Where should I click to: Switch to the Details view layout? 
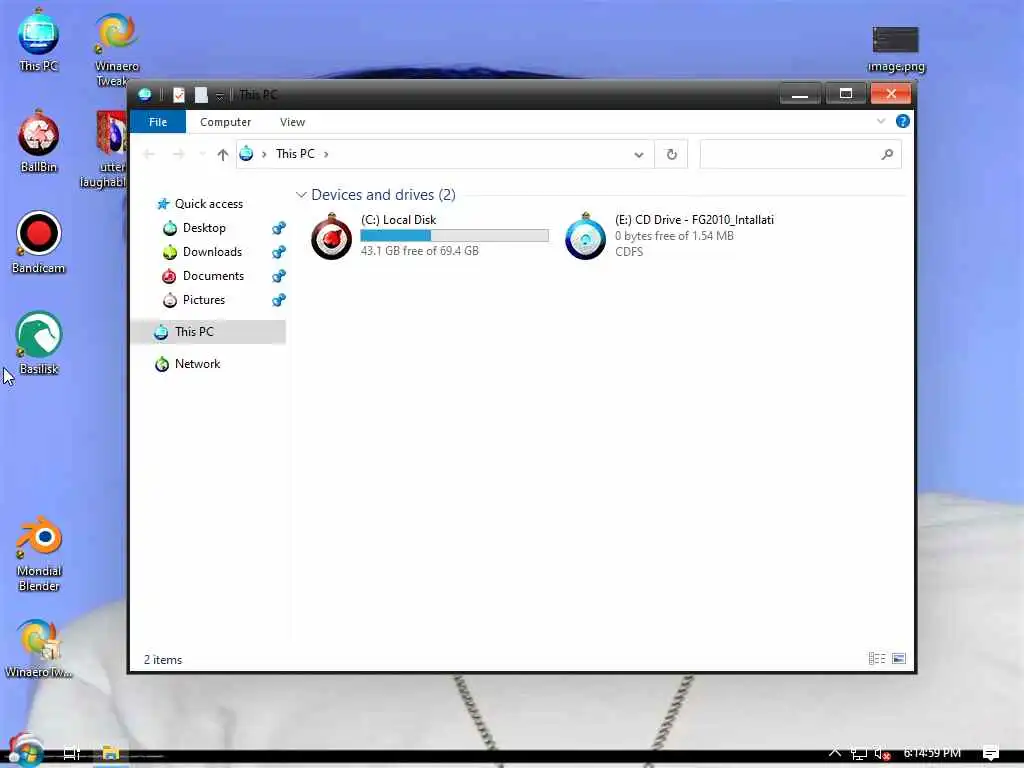tap(876, 658)
